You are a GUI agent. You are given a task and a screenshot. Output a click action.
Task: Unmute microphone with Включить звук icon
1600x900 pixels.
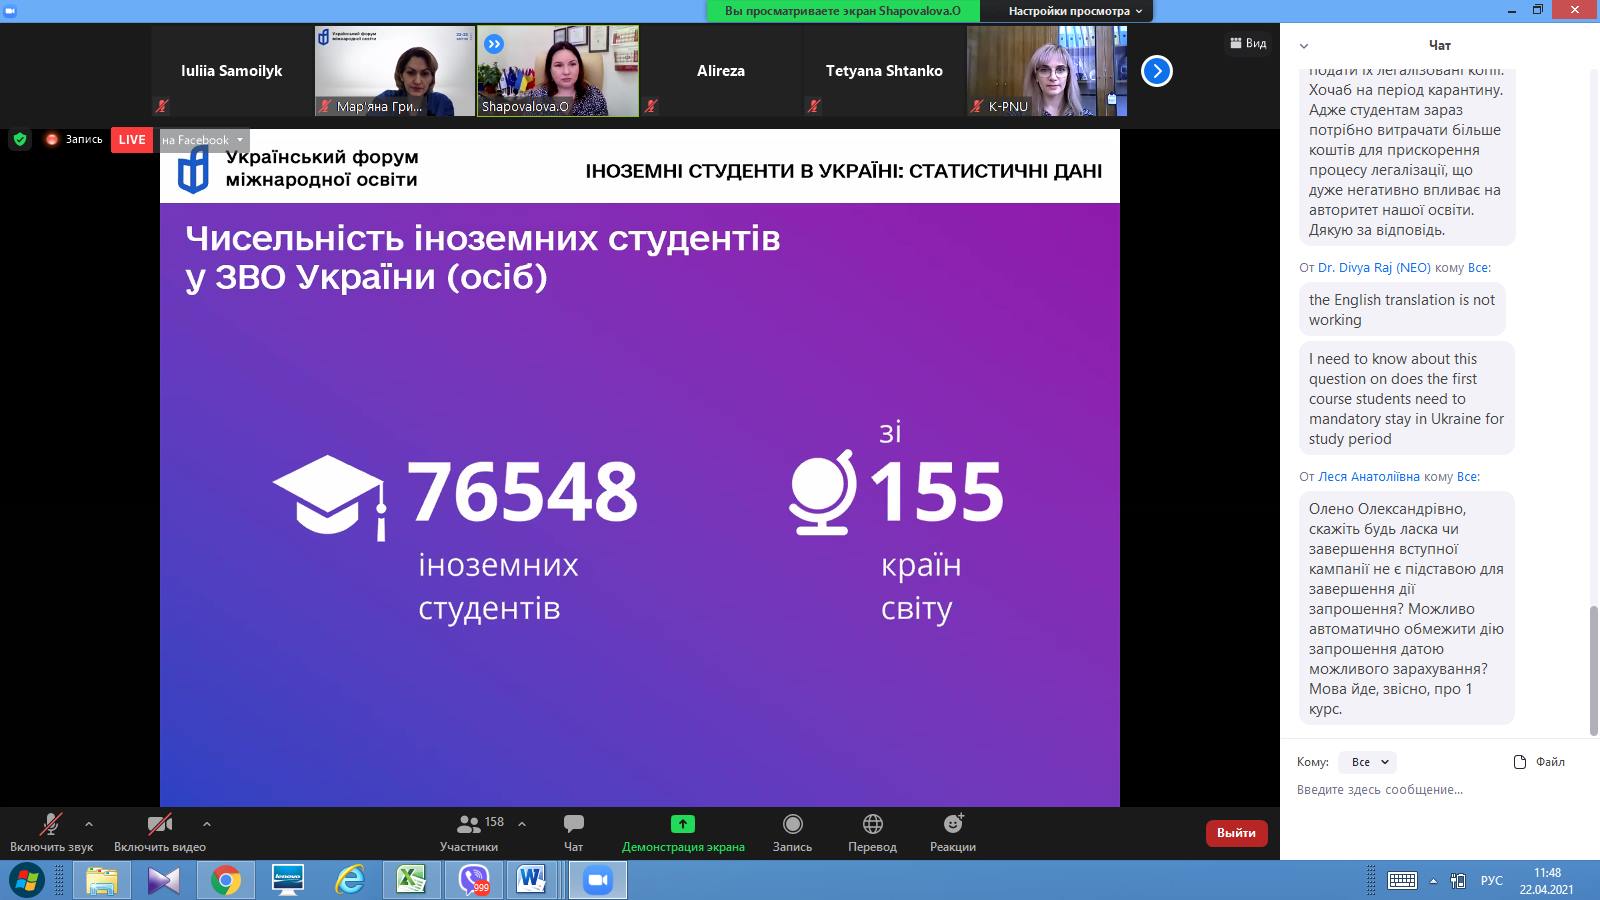point(50,825)
